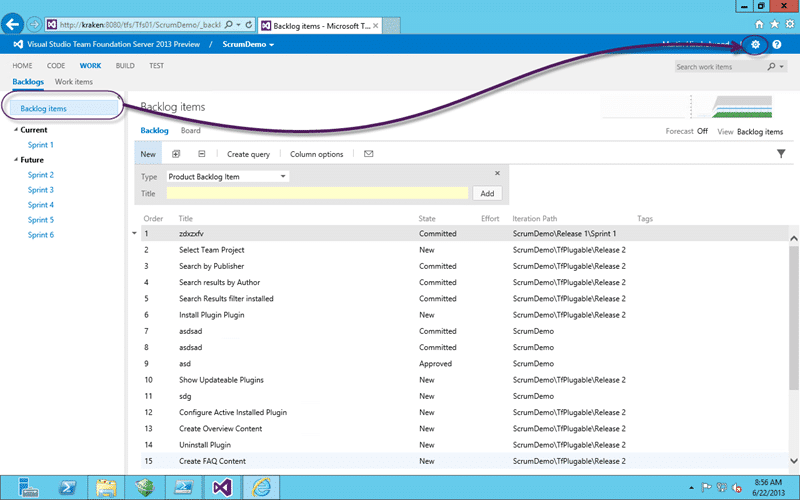Go forward with the browser forward arrow
800x500 pixels.
point(34,24)
